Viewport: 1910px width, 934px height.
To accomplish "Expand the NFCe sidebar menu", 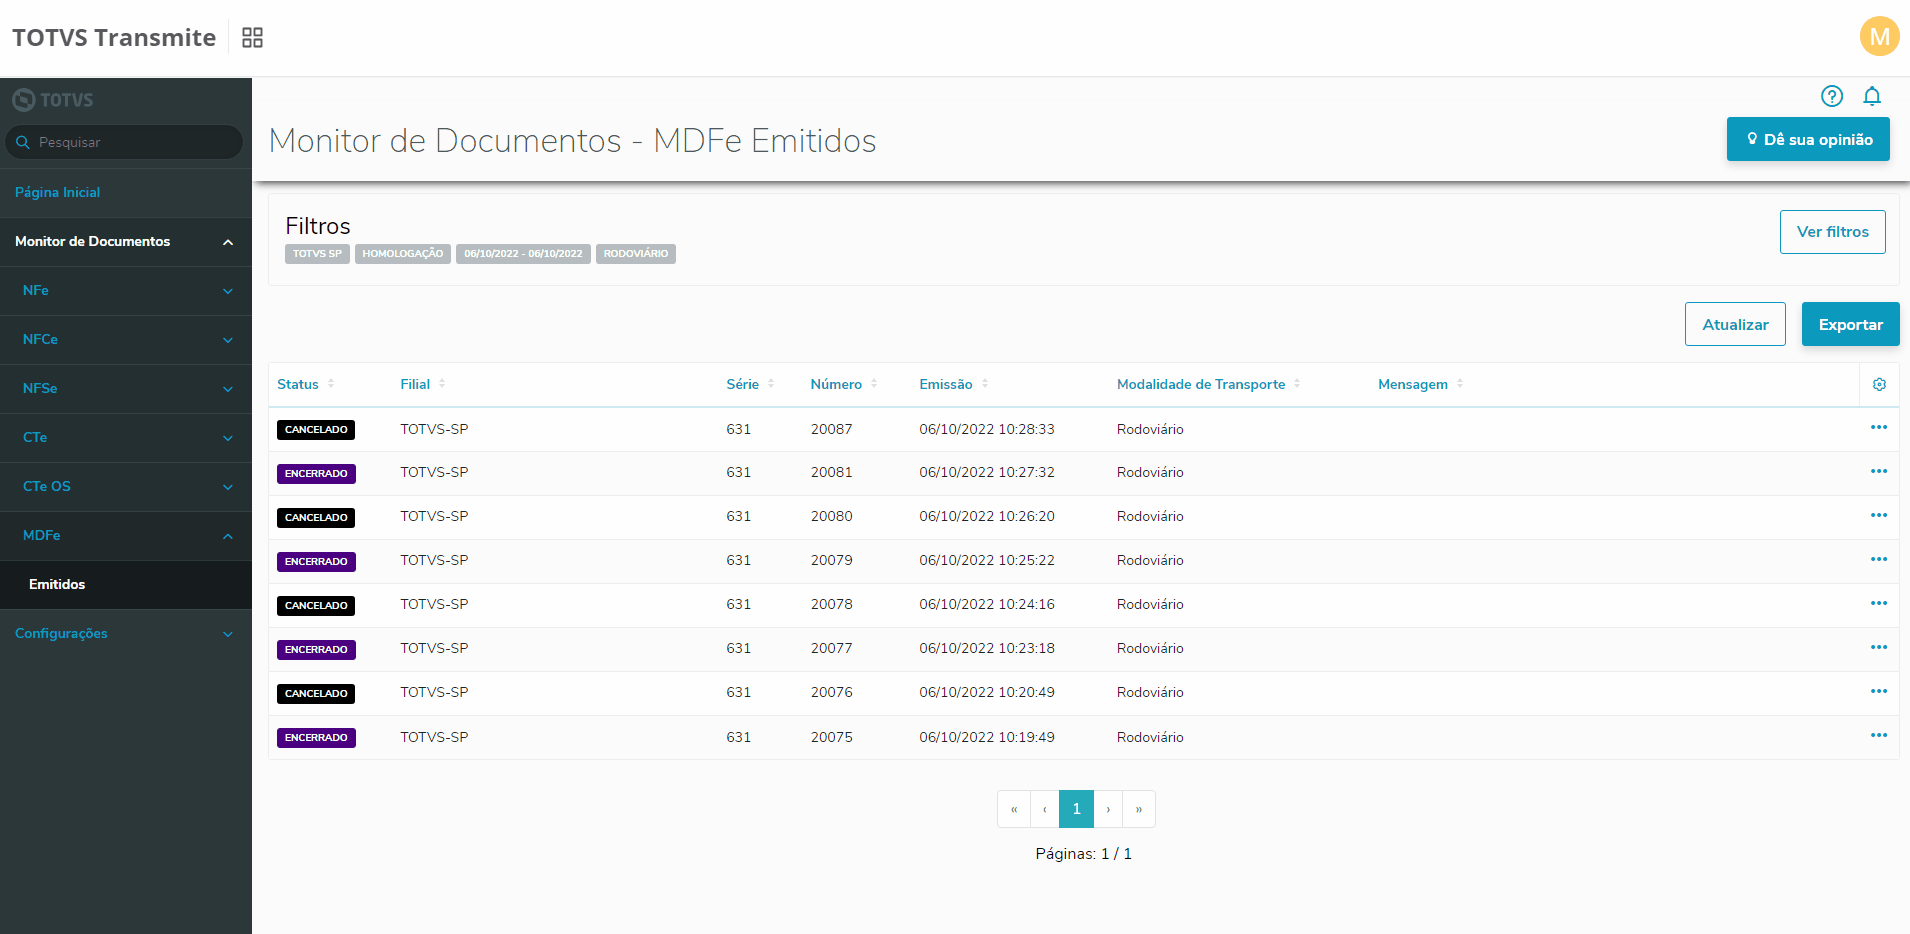I will pos(126,340).
